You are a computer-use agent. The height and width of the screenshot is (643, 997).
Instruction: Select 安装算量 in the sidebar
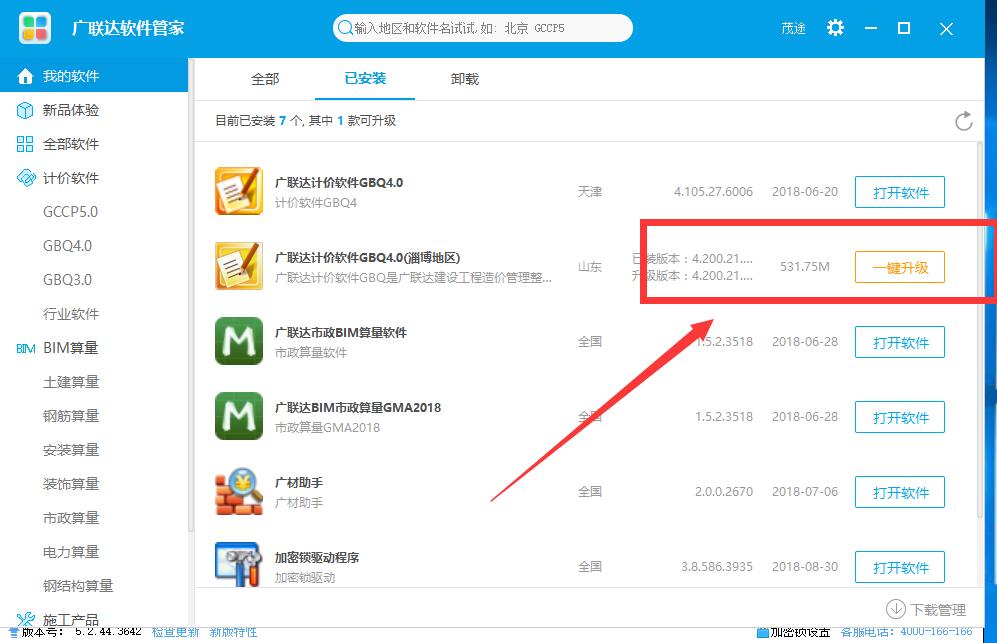click(71, 450)
